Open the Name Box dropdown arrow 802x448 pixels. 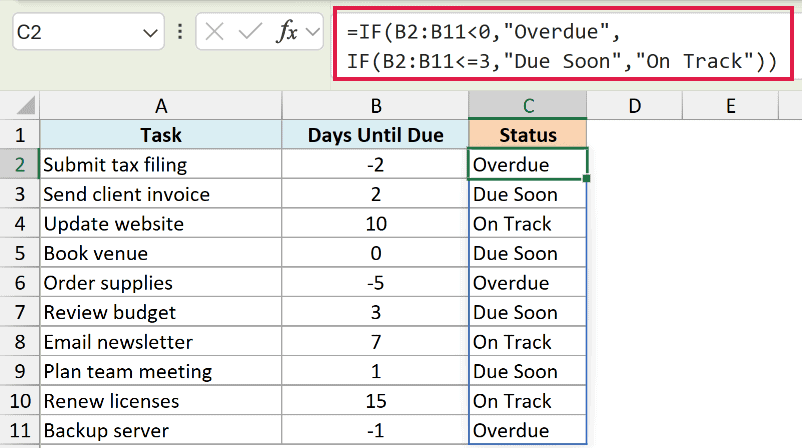click(150, 34)
